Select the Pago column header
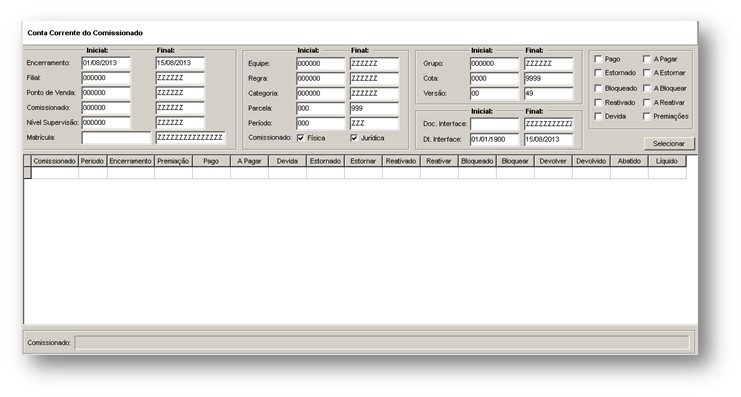741x397 pixels. click(211, 161)
